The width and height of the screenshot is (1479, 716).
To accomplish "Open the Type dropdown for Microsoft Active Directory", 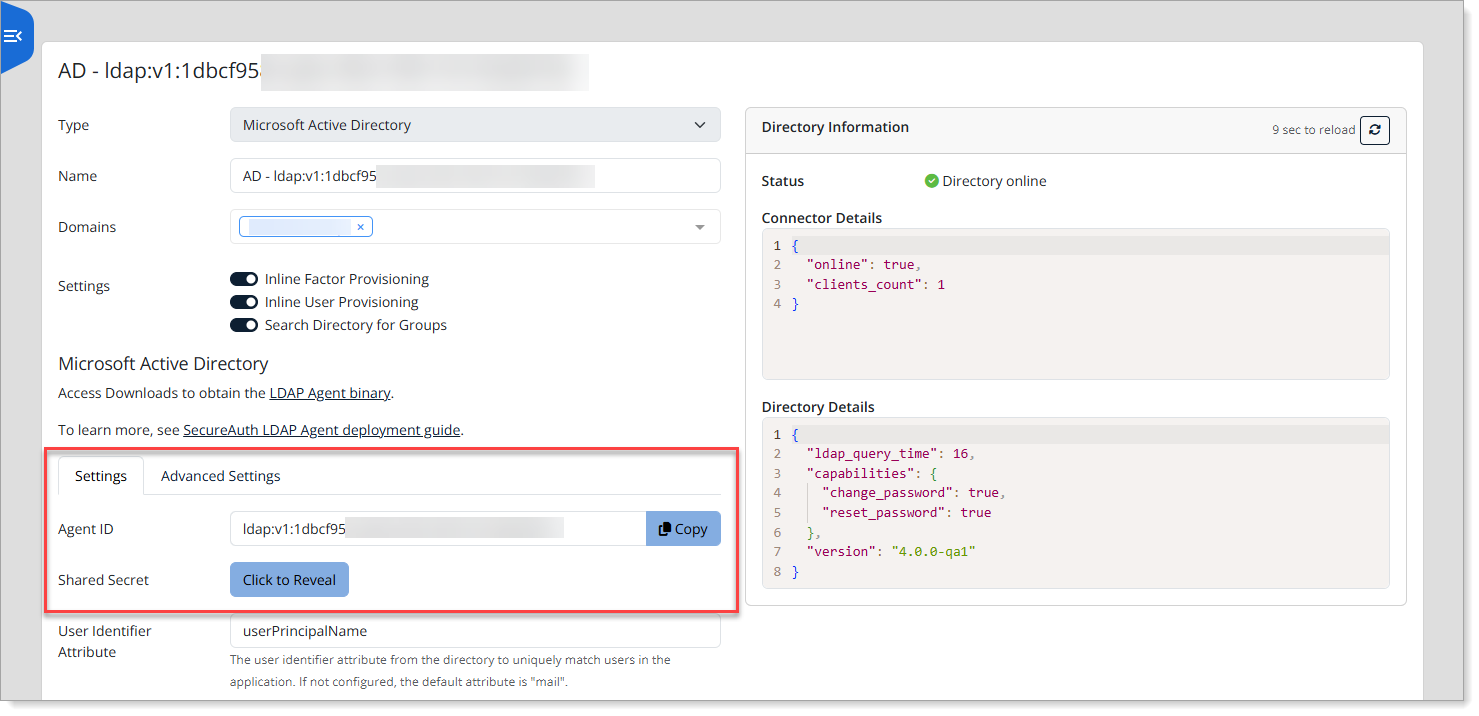I will [475, 125].
